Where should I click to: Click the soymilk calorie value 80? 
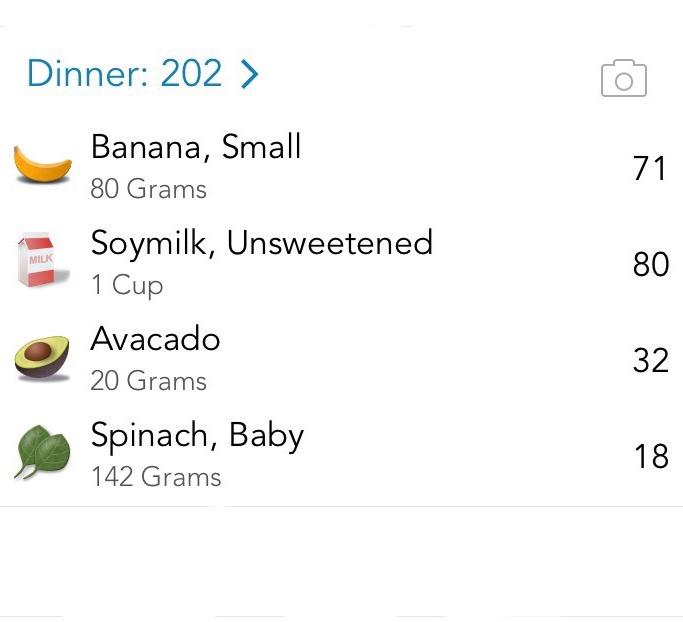[650, 264]
